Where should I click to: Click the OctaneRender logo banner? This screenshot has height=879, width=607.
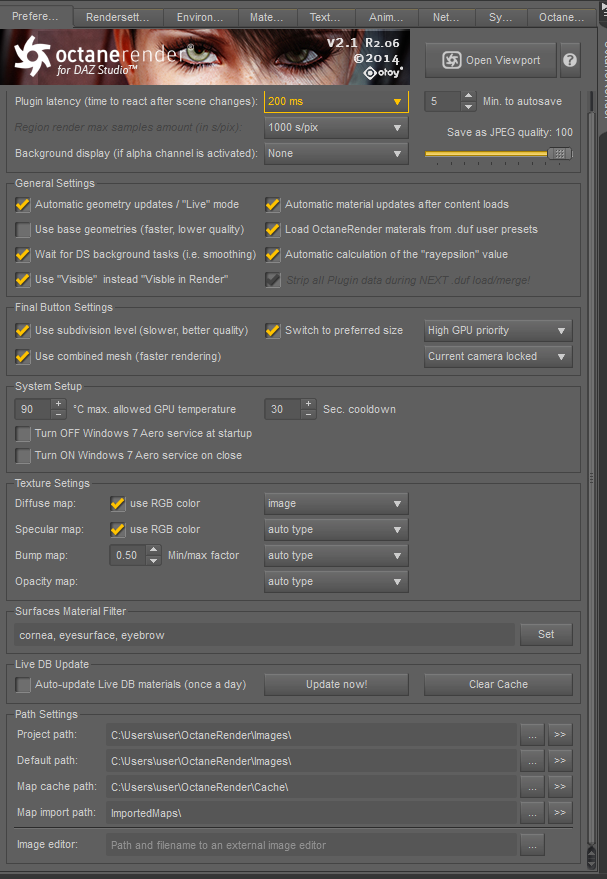click(x=205, y=57)
